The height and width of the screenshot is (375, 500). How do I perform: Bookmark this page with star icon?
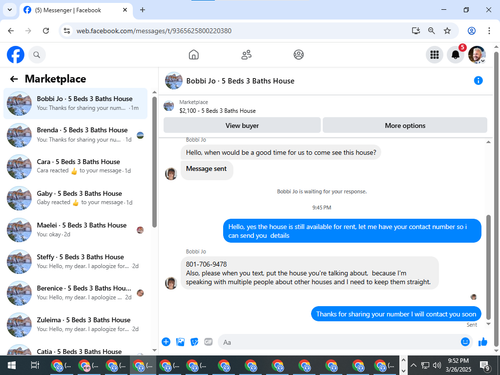tap(447, 31)
